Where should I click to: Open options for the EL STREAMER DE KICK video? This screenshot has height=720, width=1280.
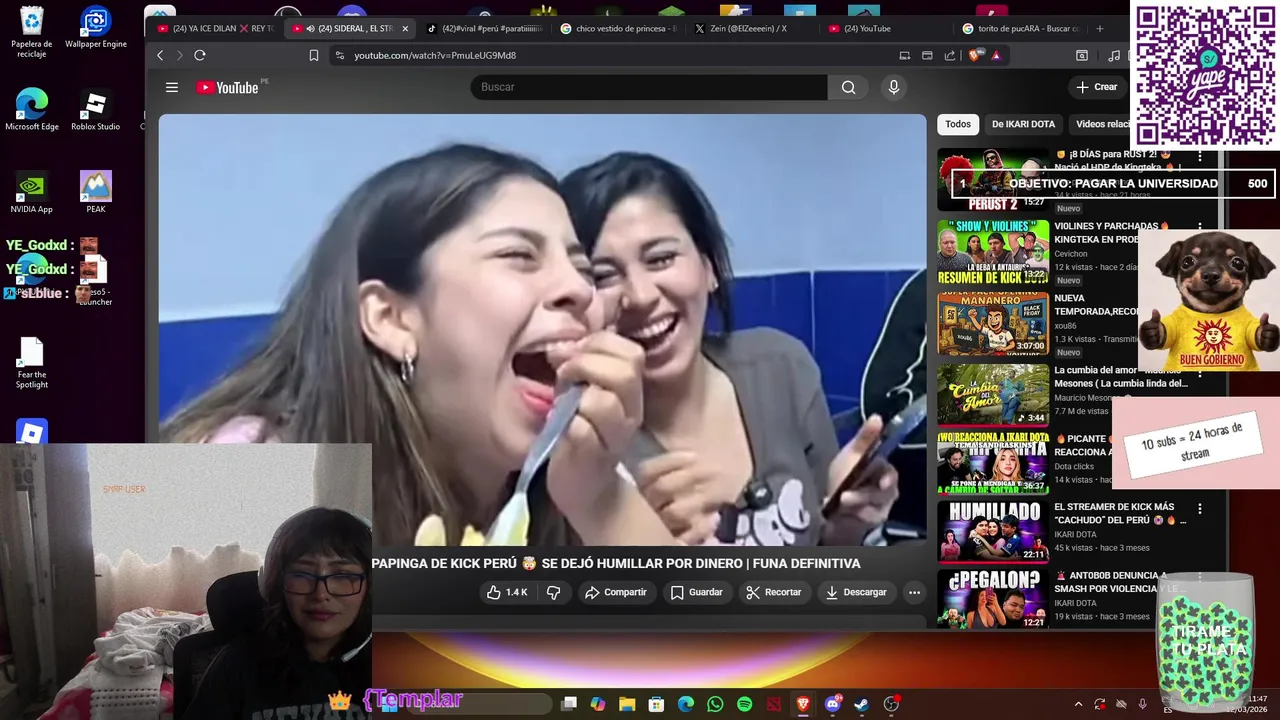[1200, 509]
